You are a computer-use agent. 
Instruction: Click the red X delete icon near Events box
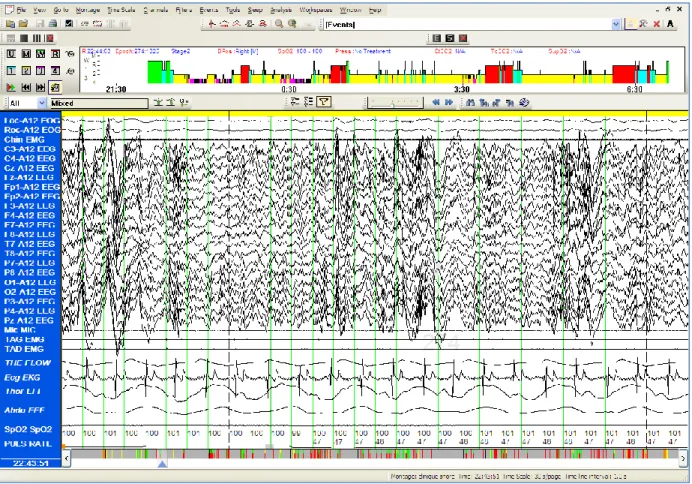[657, 24]
